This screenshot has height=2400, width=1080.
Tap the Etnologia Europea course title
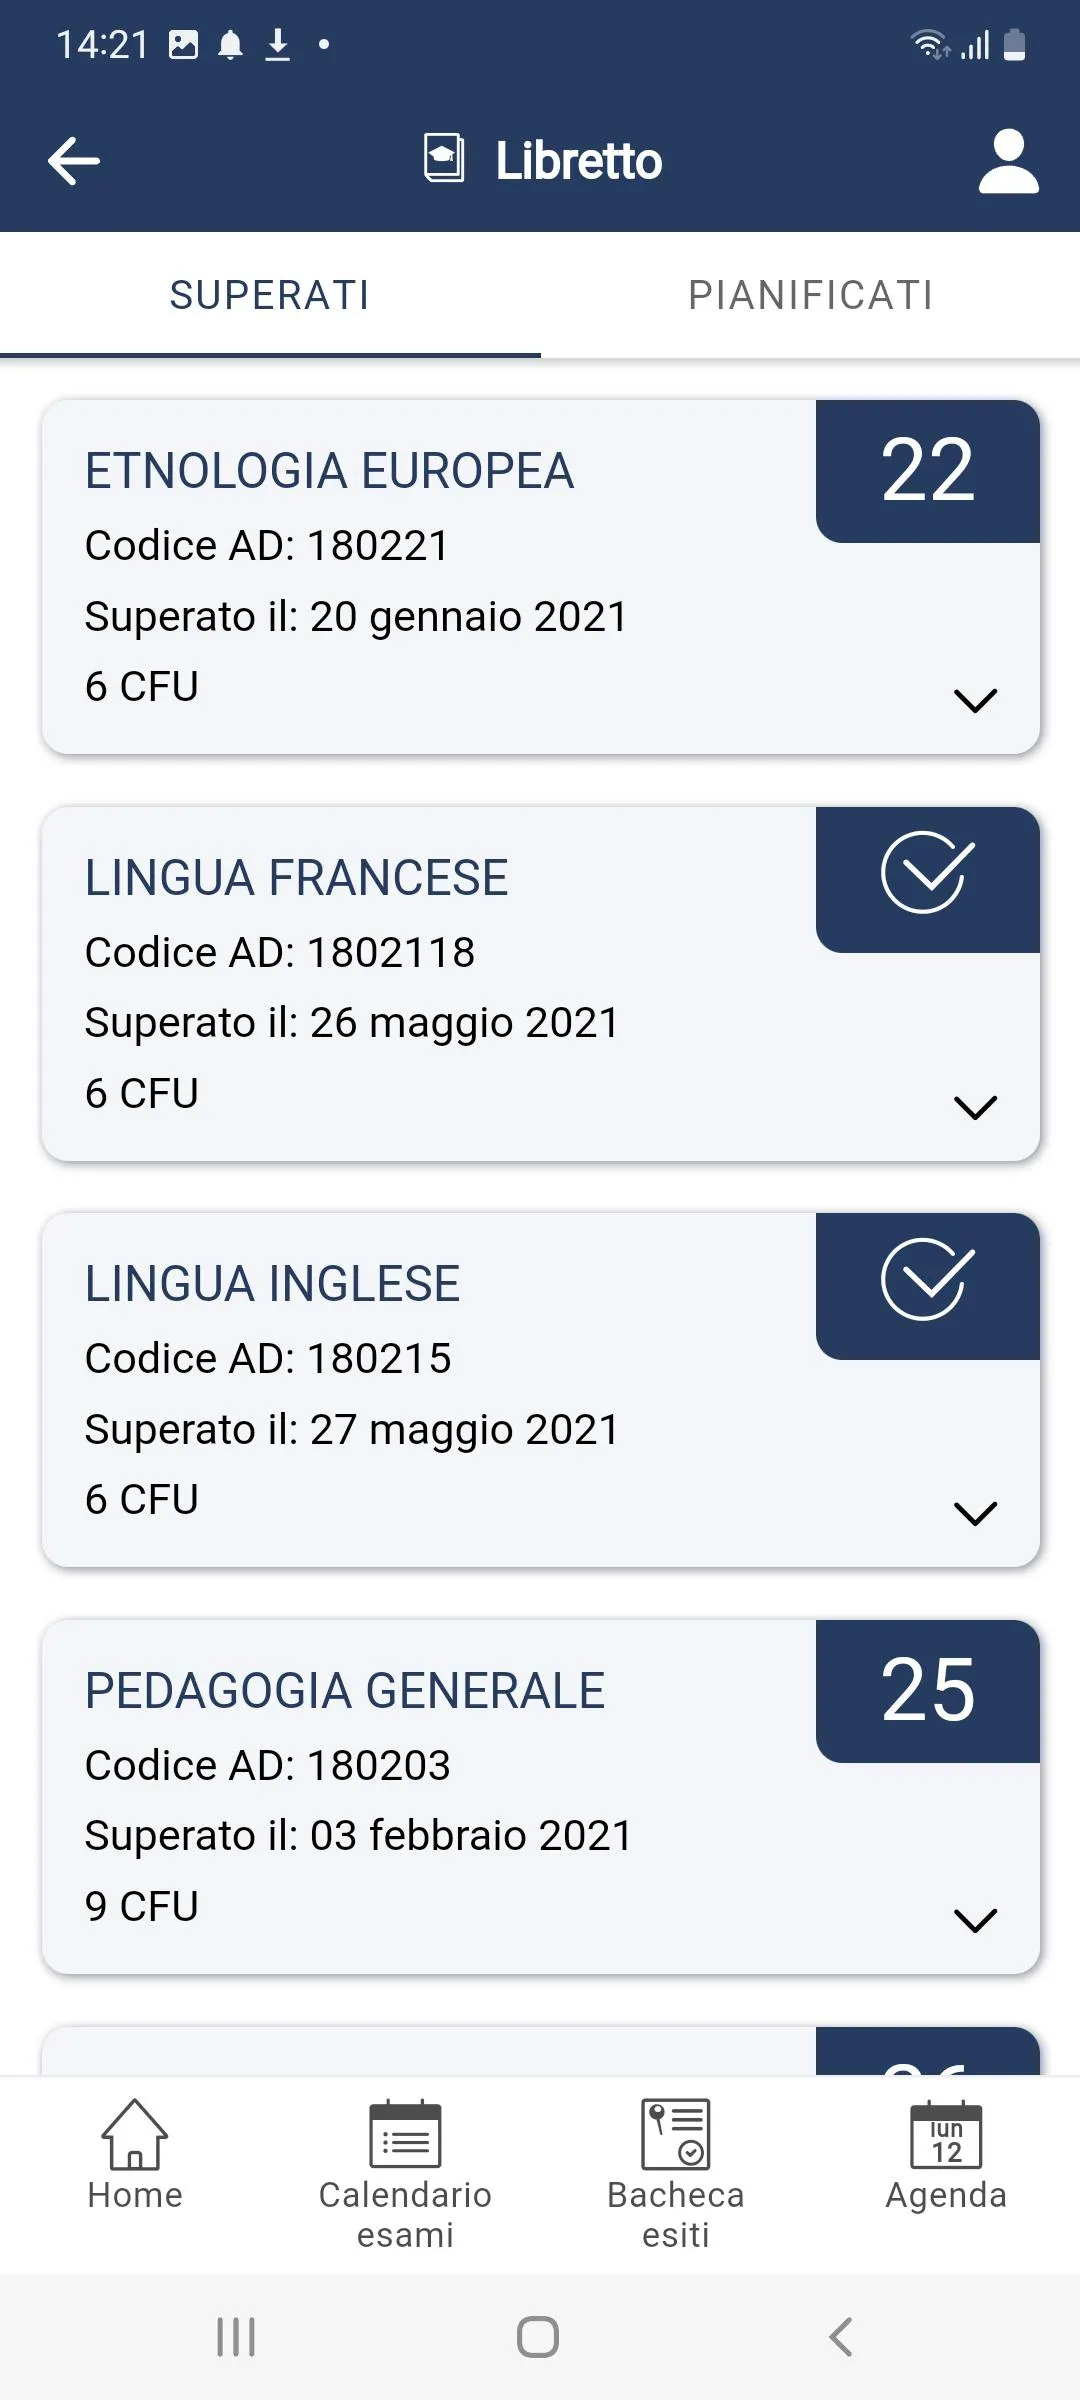click(x=330, y=471)
